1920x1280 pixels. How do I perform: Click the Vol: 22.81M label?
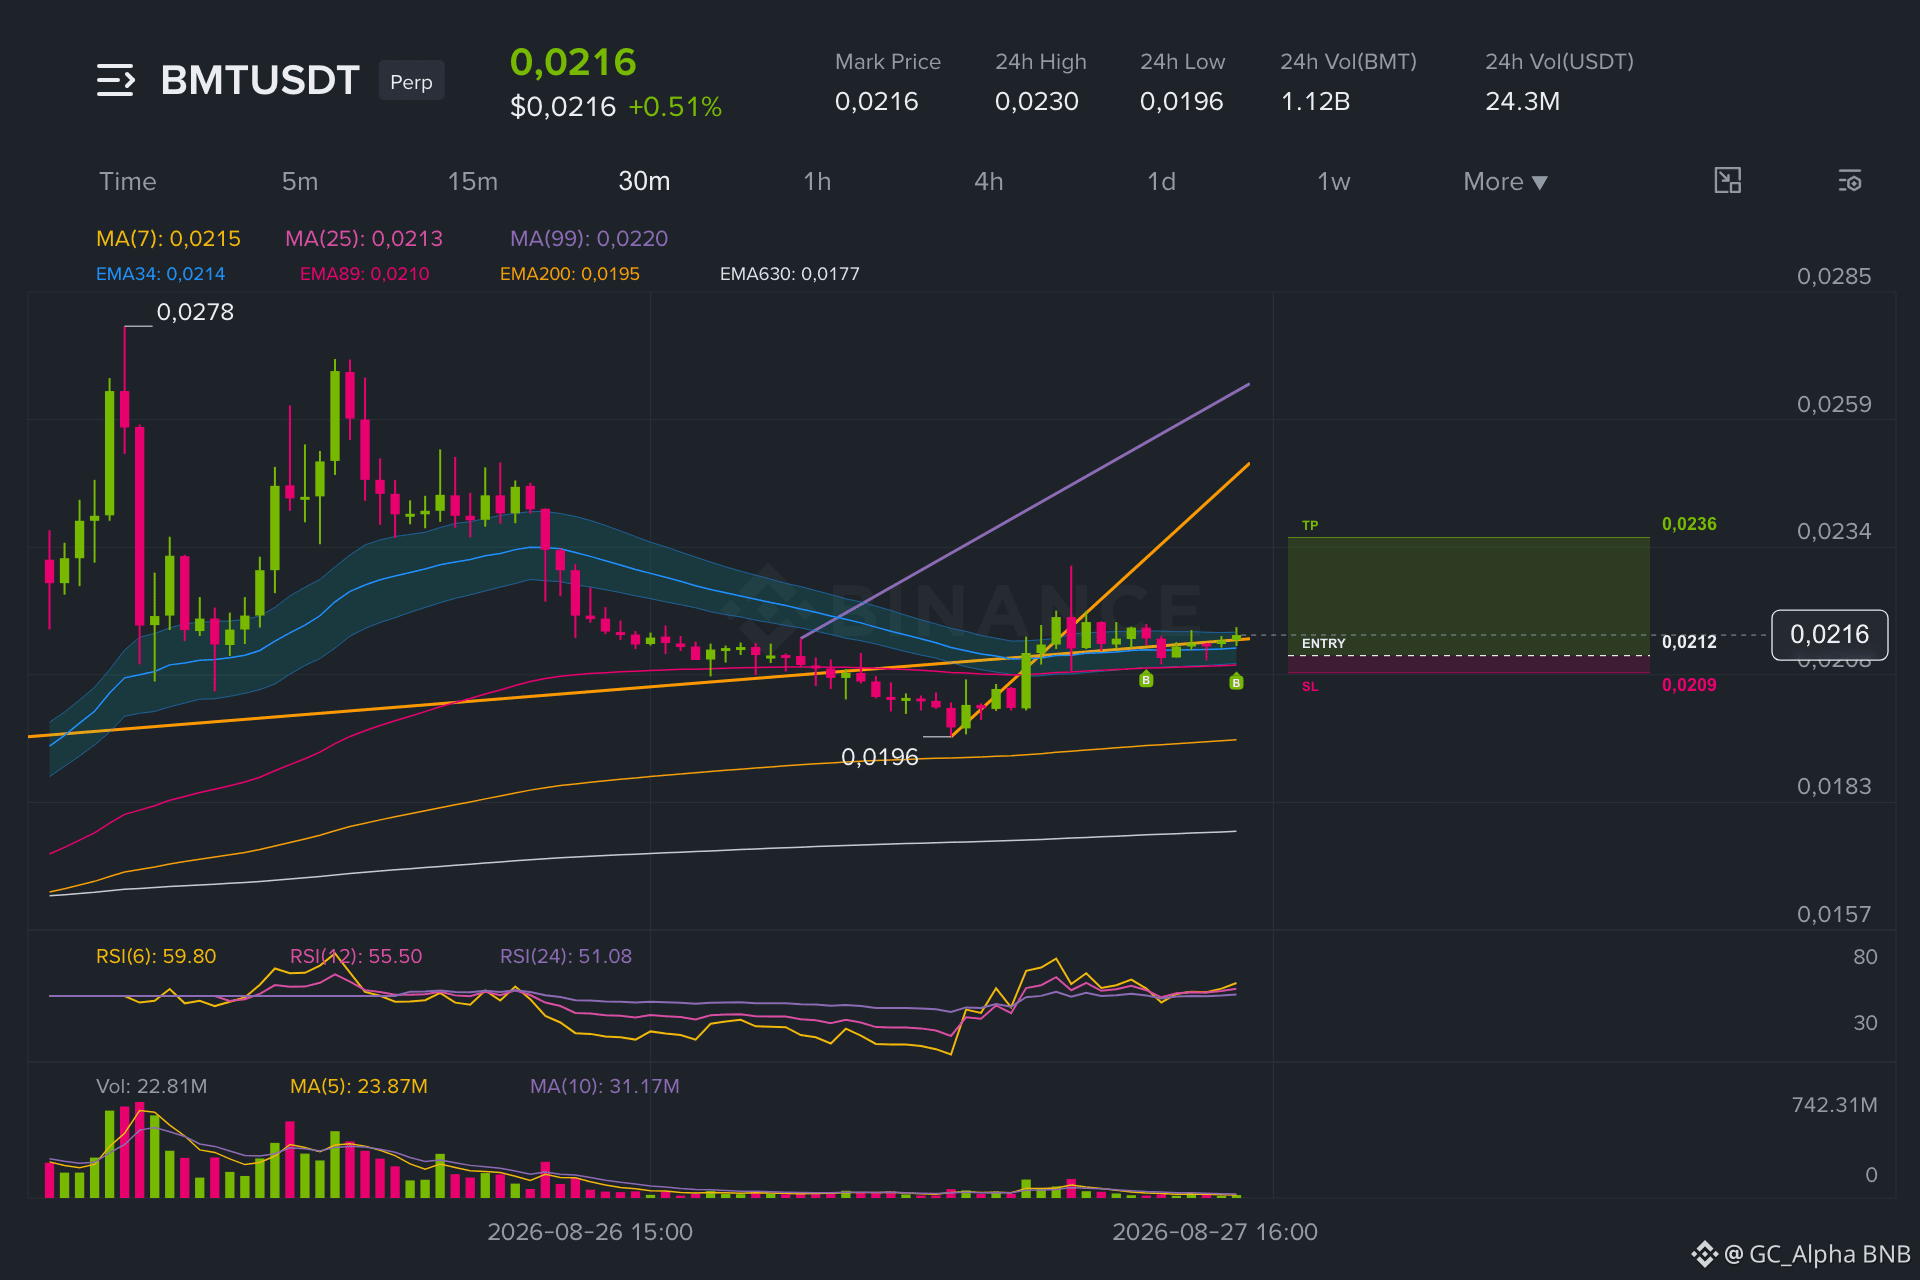(152, 1086)
